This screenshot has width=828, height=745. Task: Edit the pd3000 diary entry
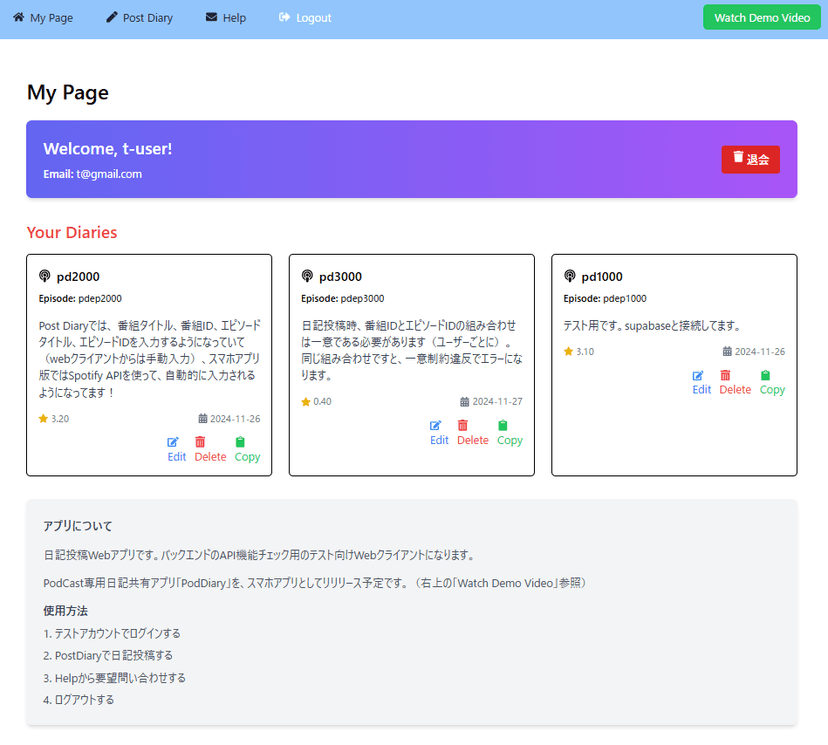click(x=438, y=432)
